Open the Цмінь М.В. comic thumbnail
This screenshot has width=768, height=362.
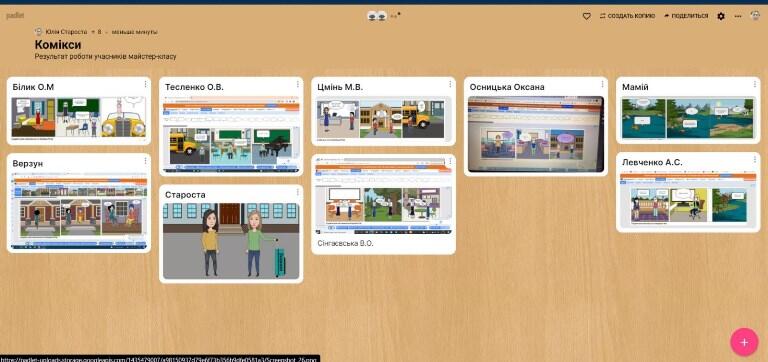(384, 119)
